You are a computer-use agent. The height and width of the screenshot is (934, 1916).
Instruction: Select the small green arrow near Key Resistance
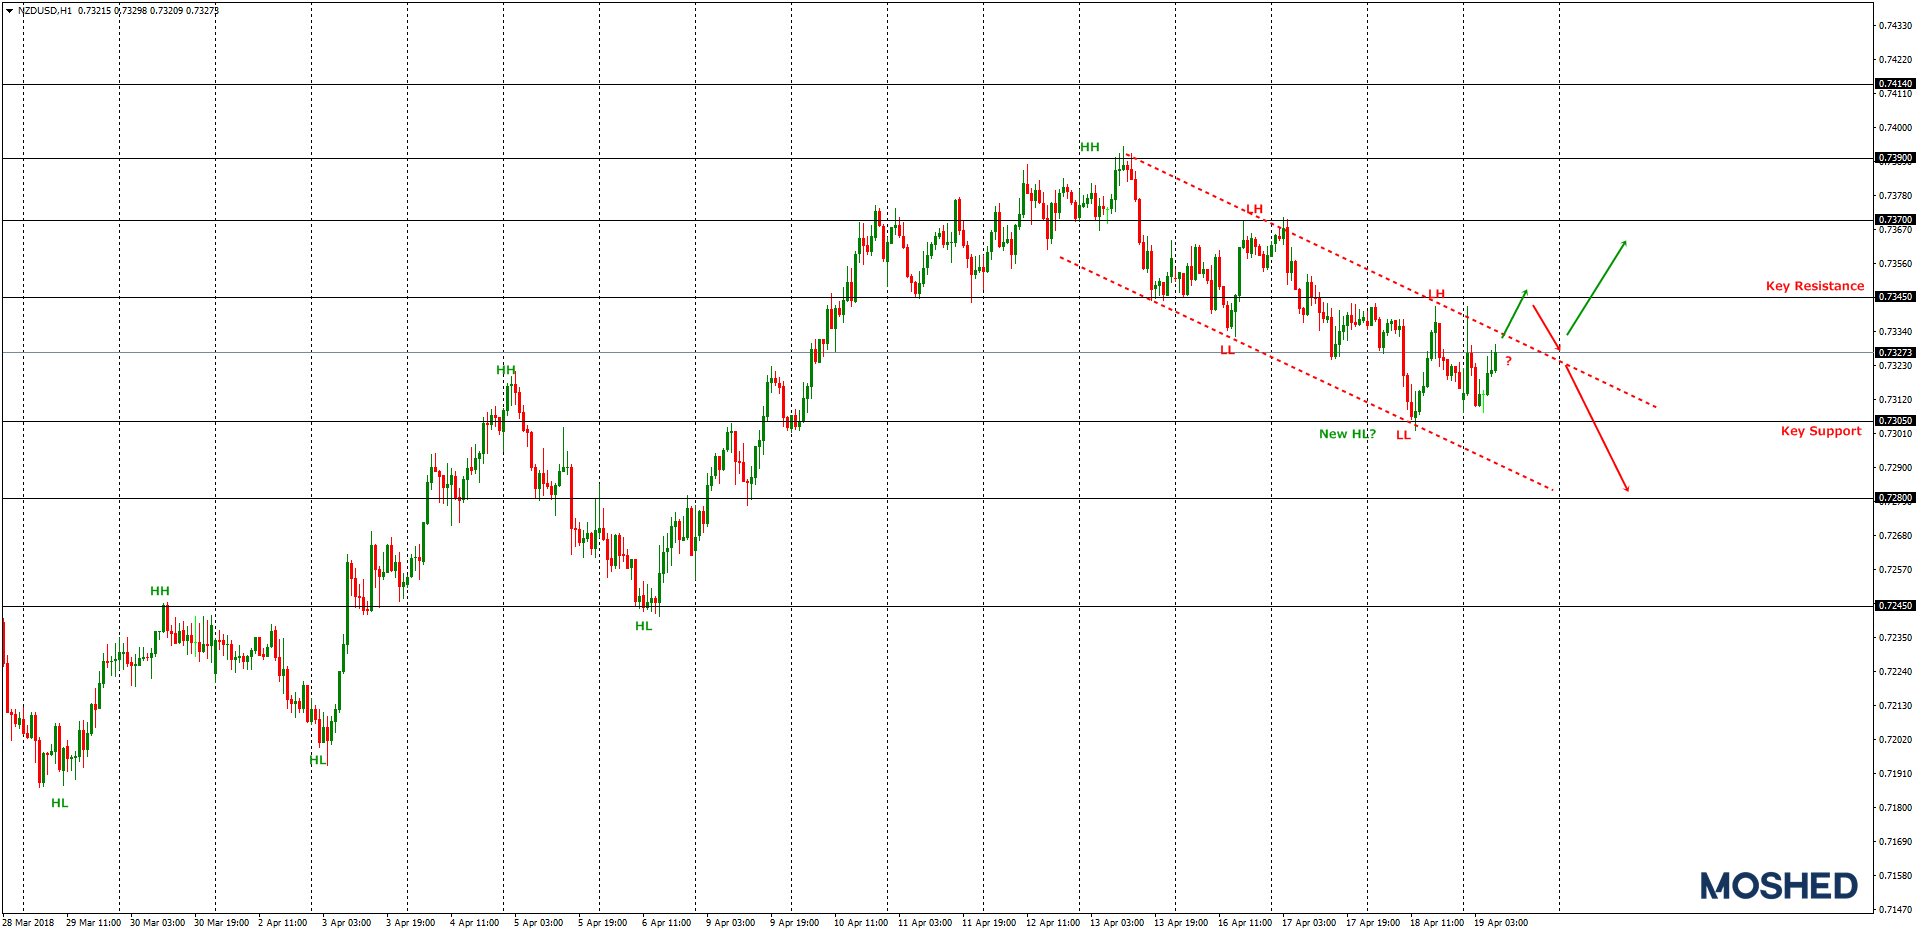1515,315
